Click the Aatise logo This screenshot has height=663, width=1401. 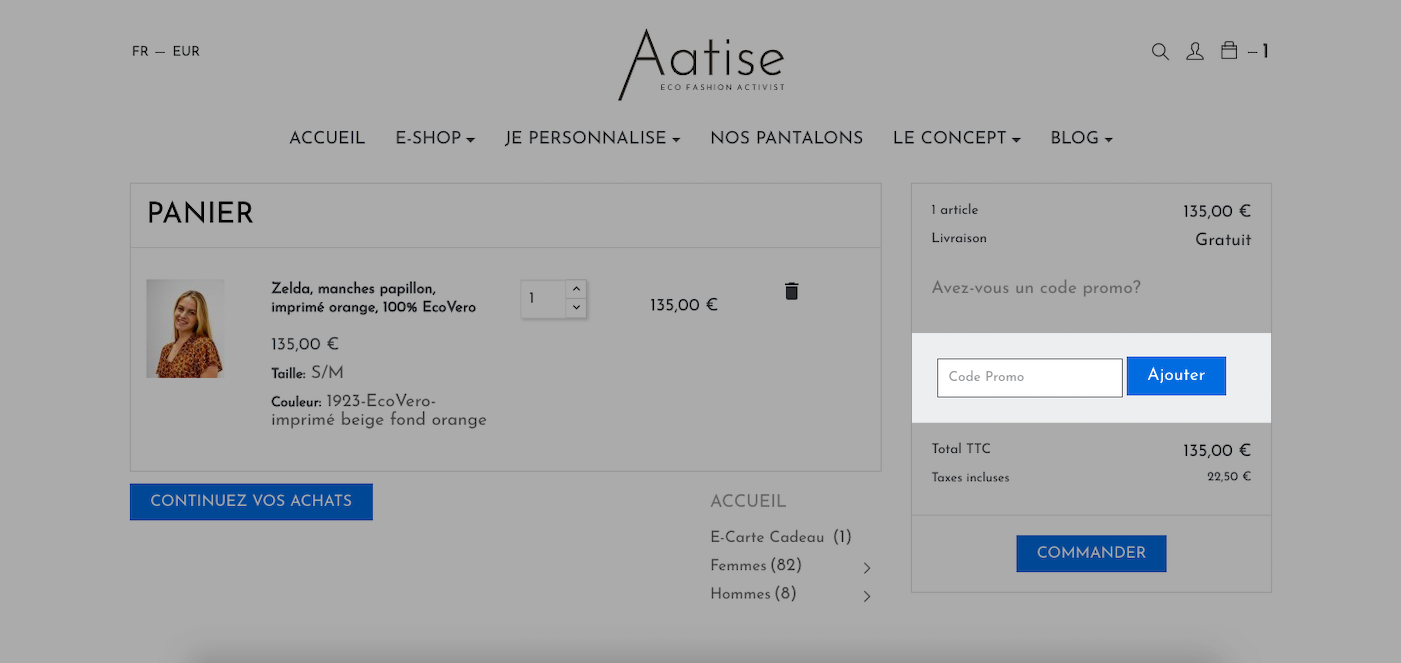[x=701, y=64]
